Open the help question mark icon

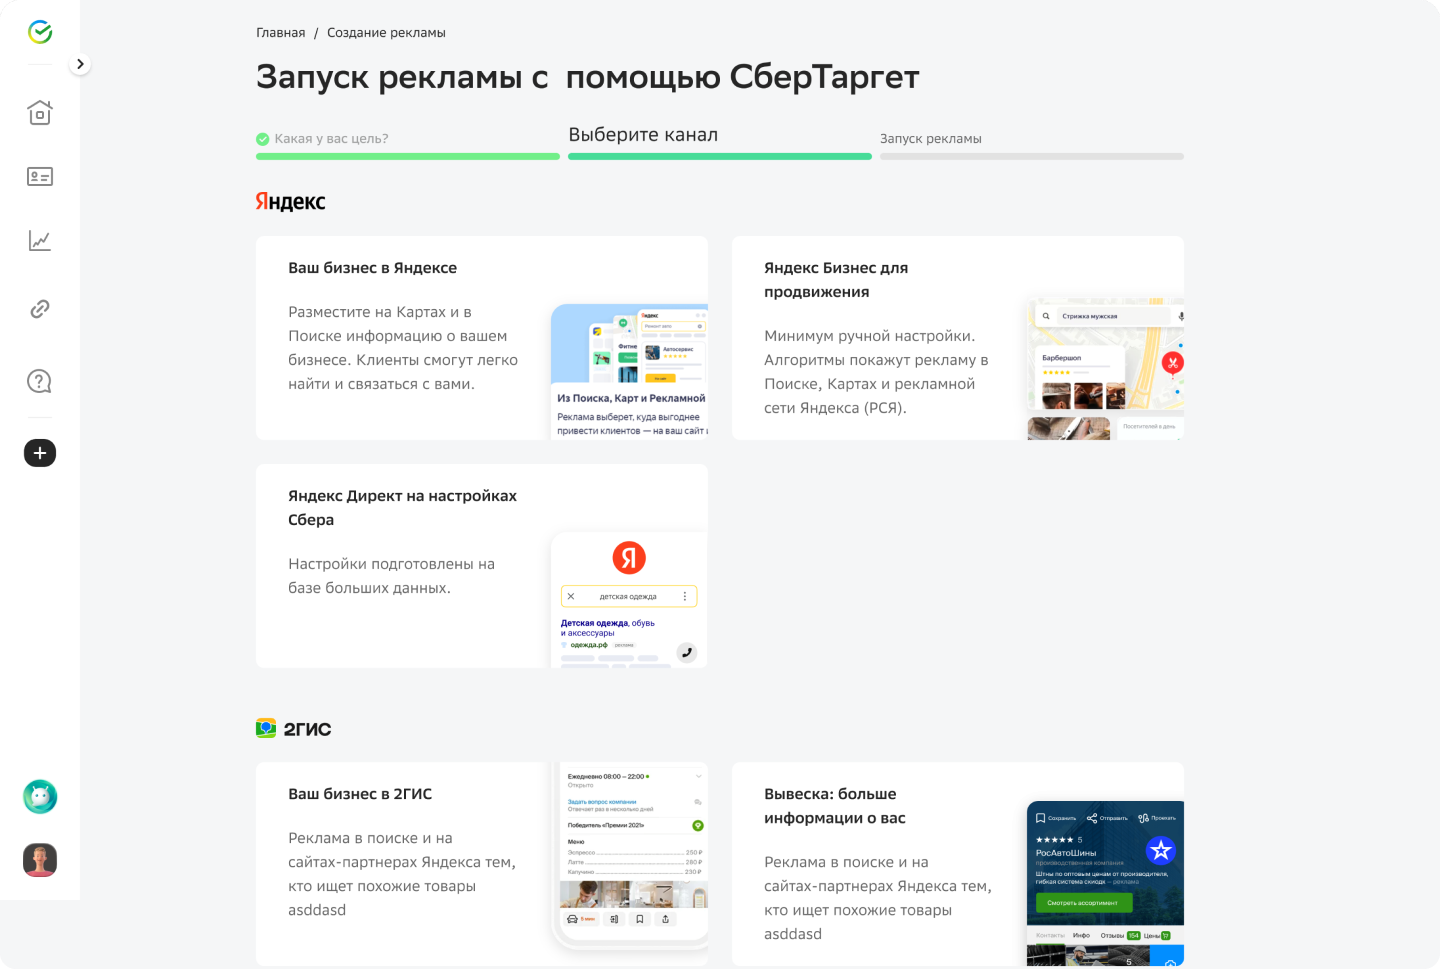40,381
